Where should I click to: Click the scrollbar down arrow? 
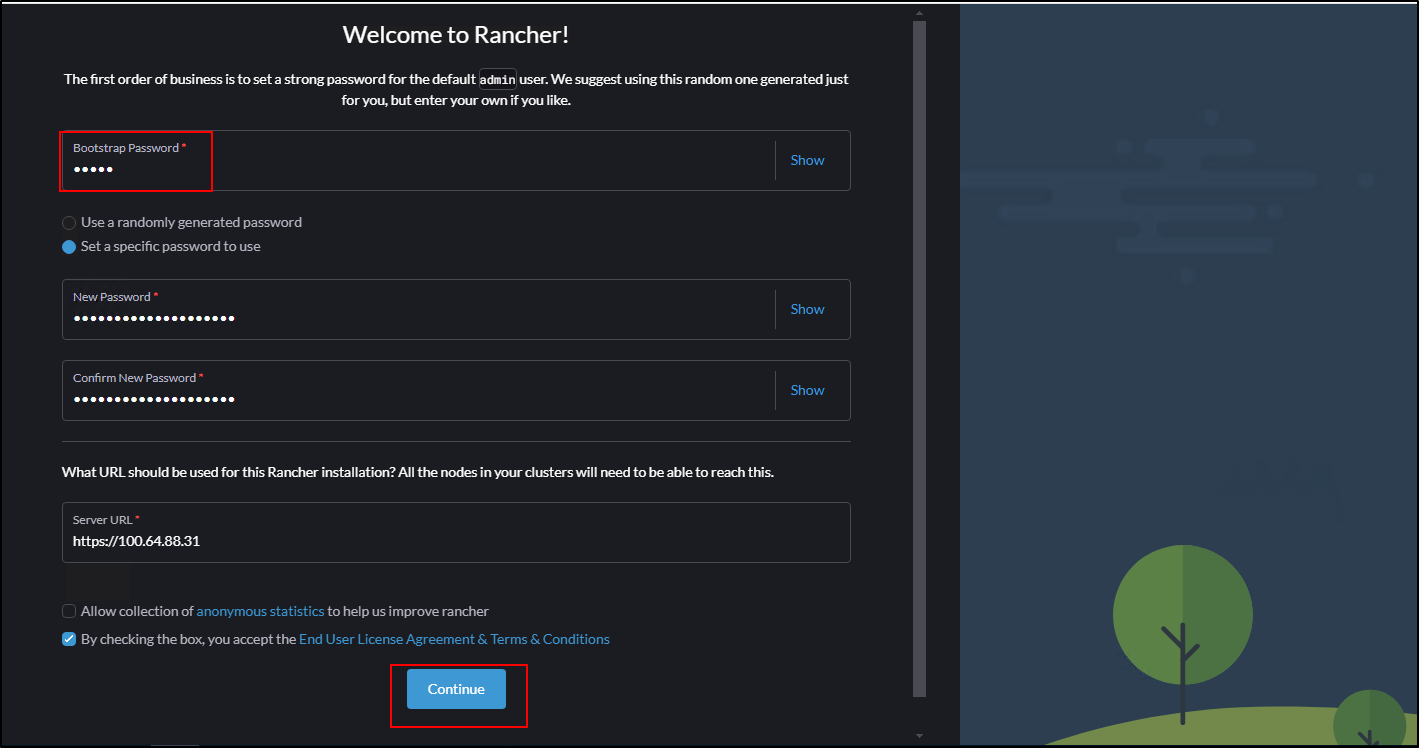pyautogui.click(x=919, y=736)
